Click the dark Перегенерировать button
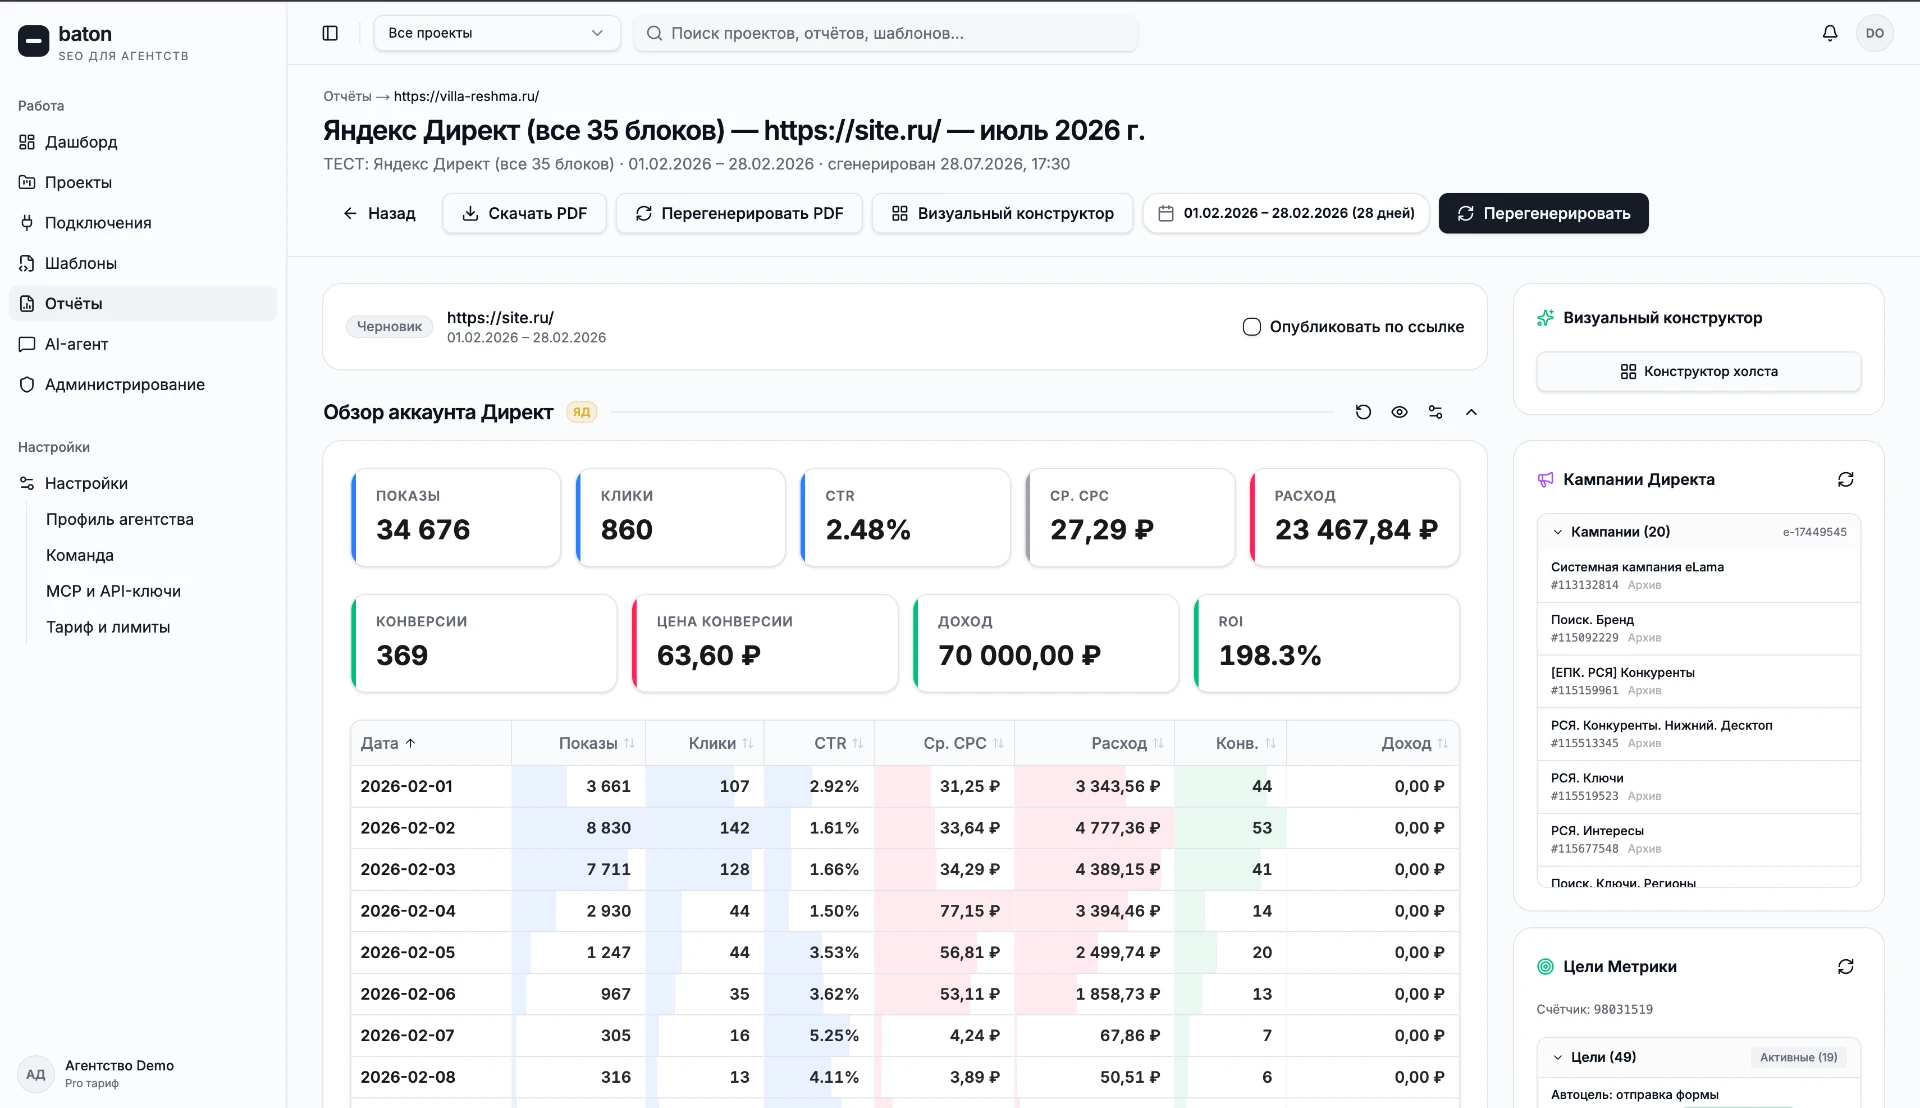1920x1108 pixels. (1543, 213)
